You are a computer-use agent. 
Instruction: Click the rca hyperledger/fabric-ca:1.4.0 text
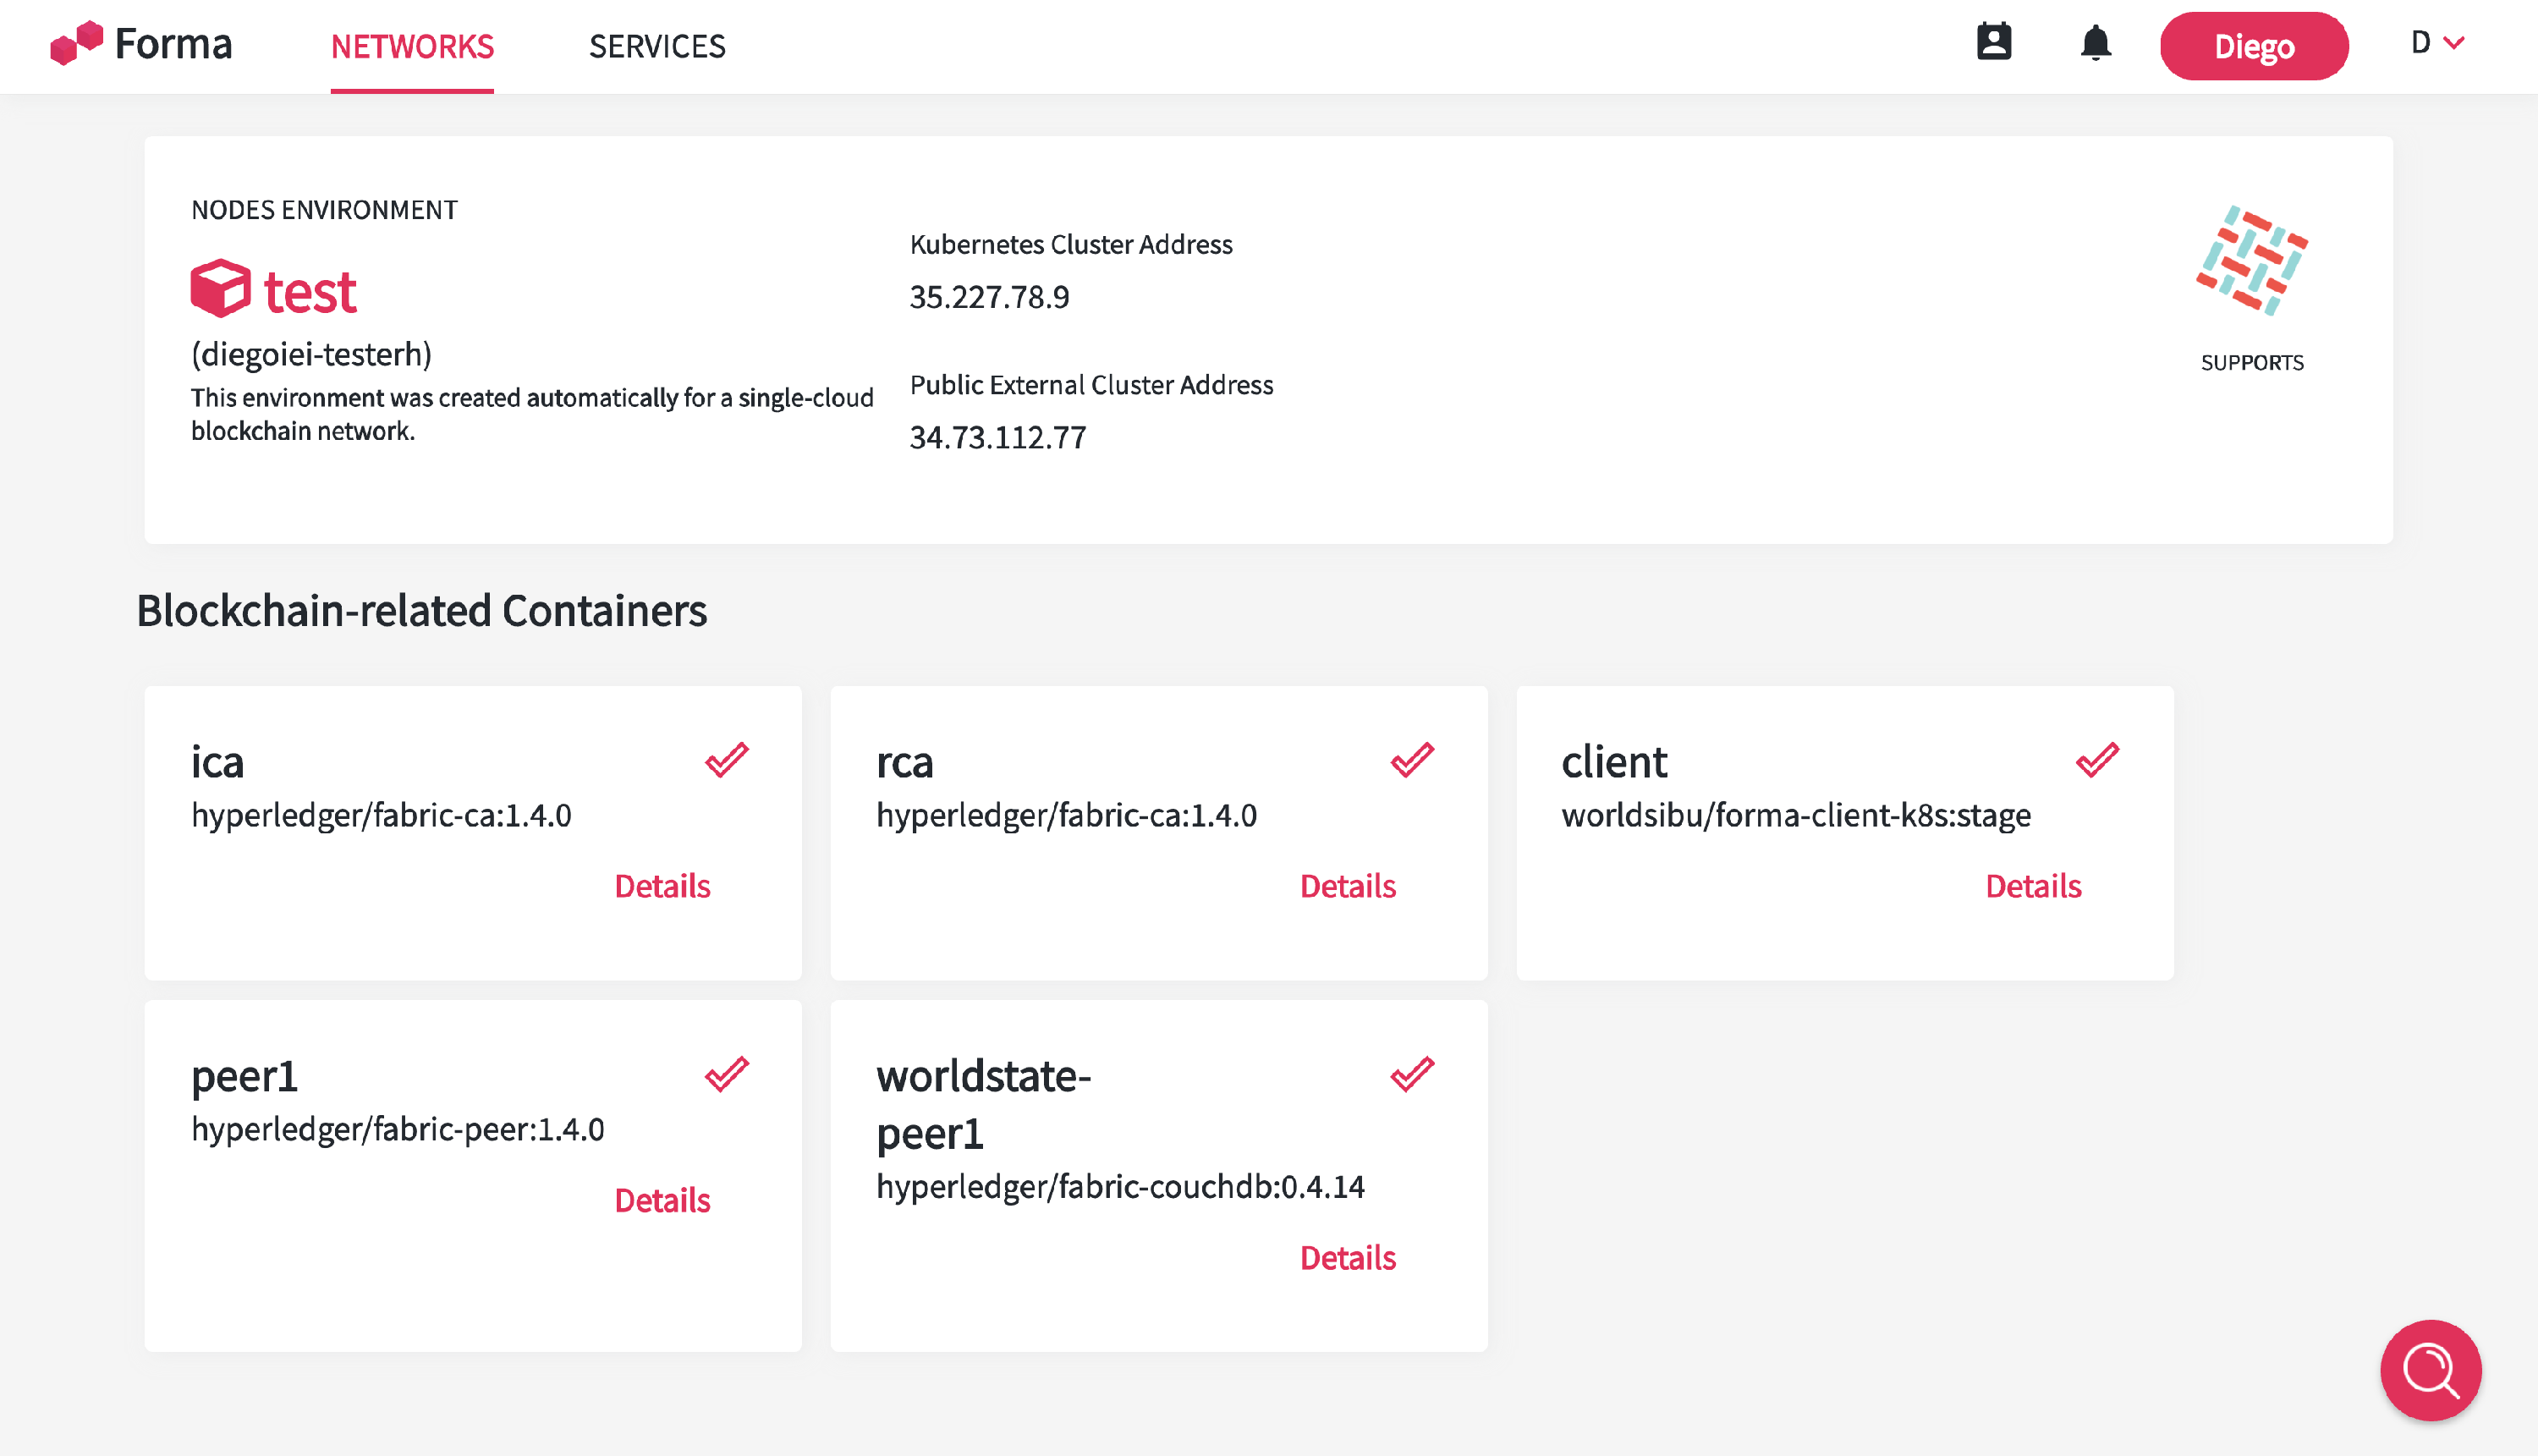[x=1066, y=816]
